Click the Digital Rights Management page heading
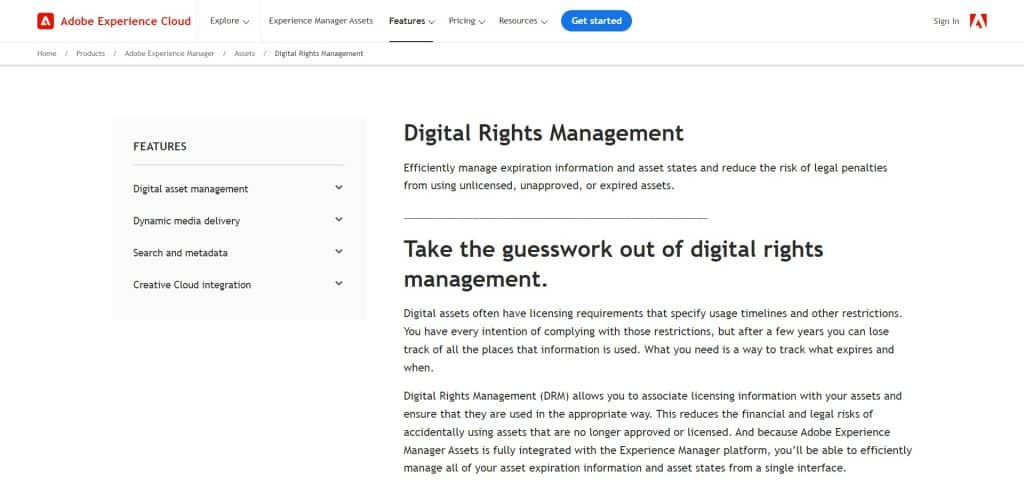This screenshot has height=486, width=1024. [543, 133]
